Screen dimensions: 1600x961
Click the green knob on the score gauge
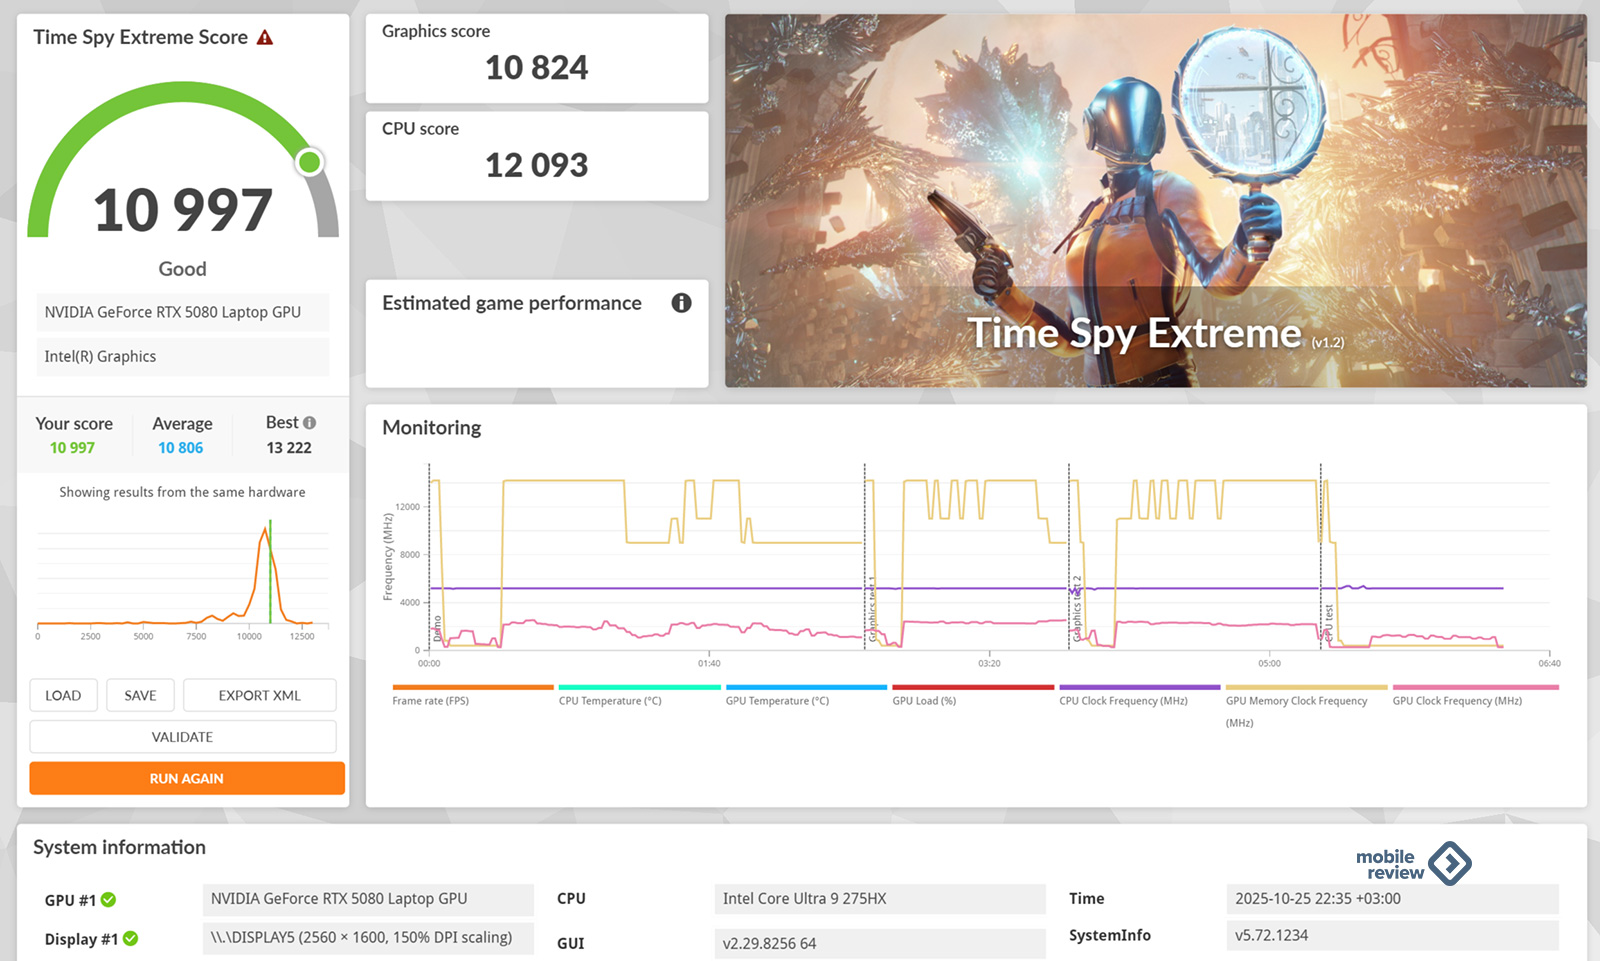pyautogui.click(x=310, y=162)
